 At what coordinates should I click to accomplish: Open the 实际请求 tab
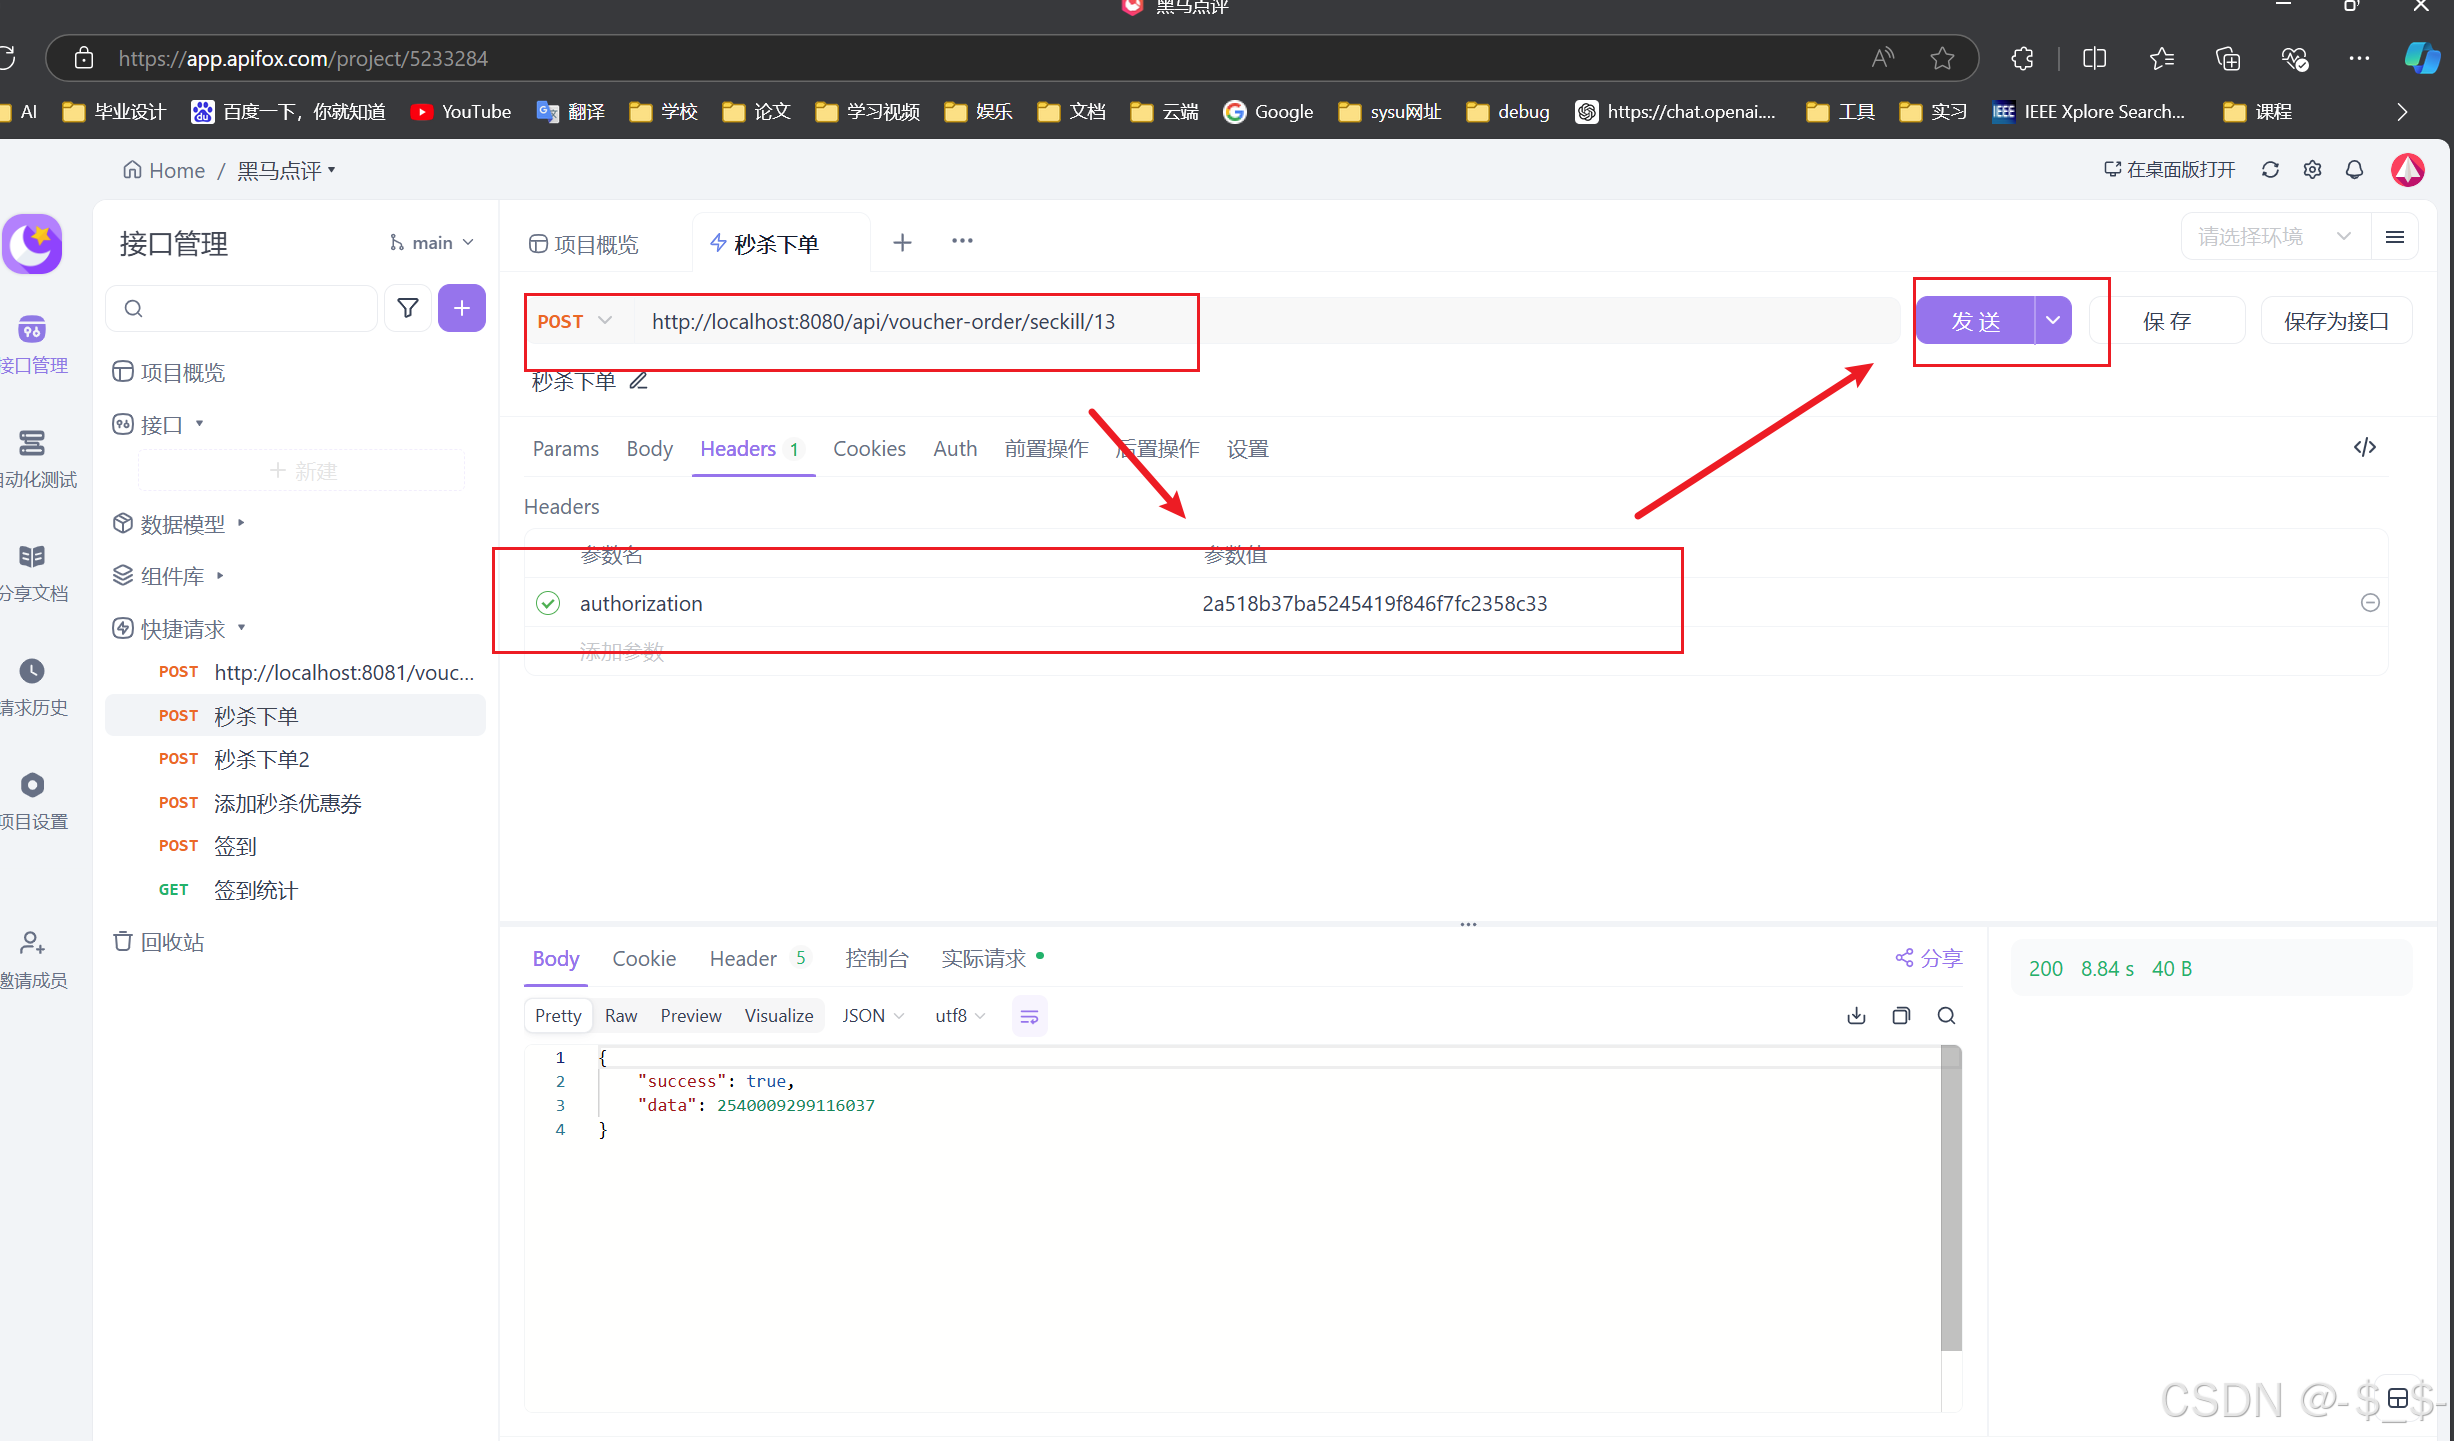point(992,959)
